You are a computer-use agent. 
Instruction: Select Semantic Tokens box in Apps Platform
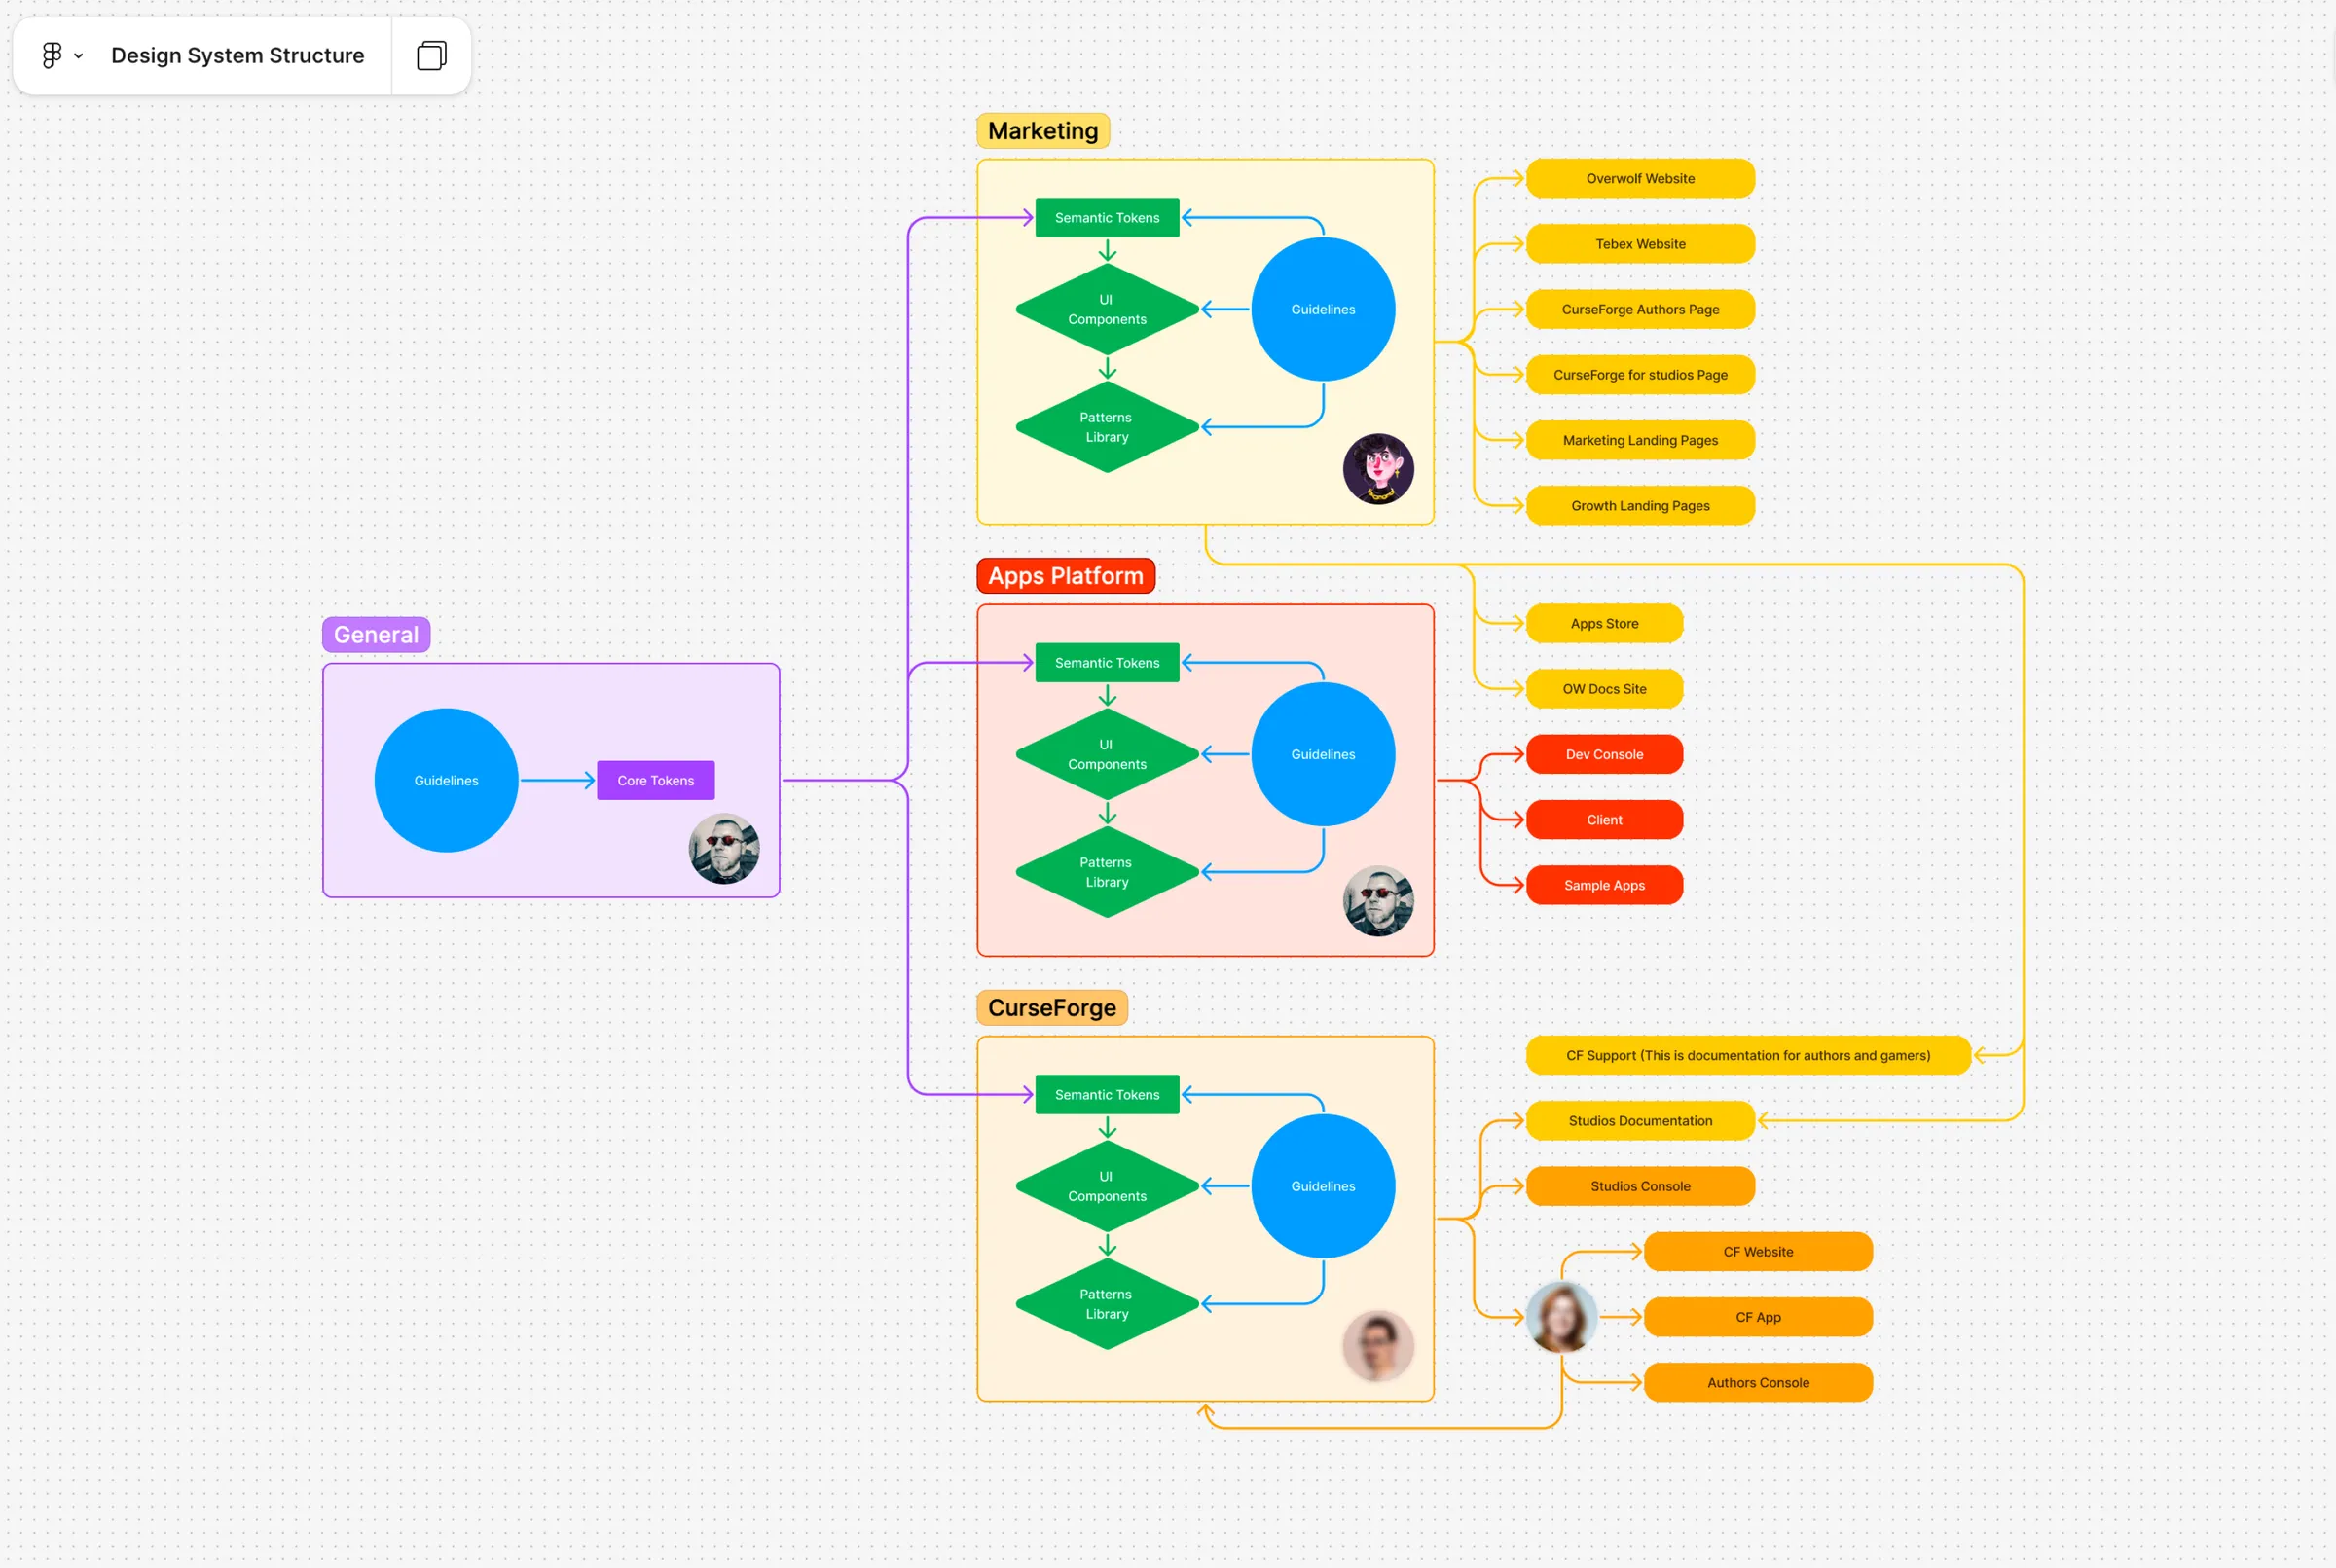[1108, 663]
